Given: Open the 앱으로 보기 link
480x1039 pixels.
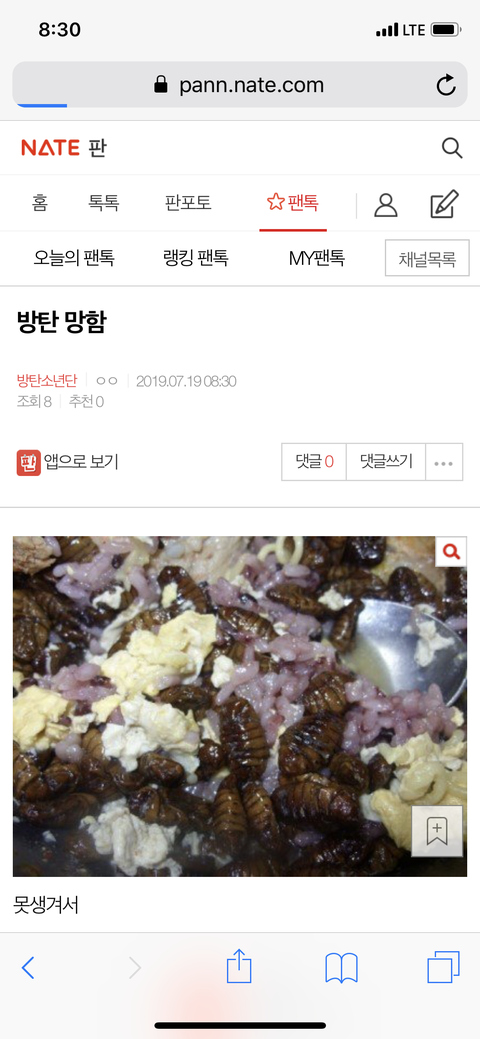Looking at the screenshot, I should tap(68, 462).
